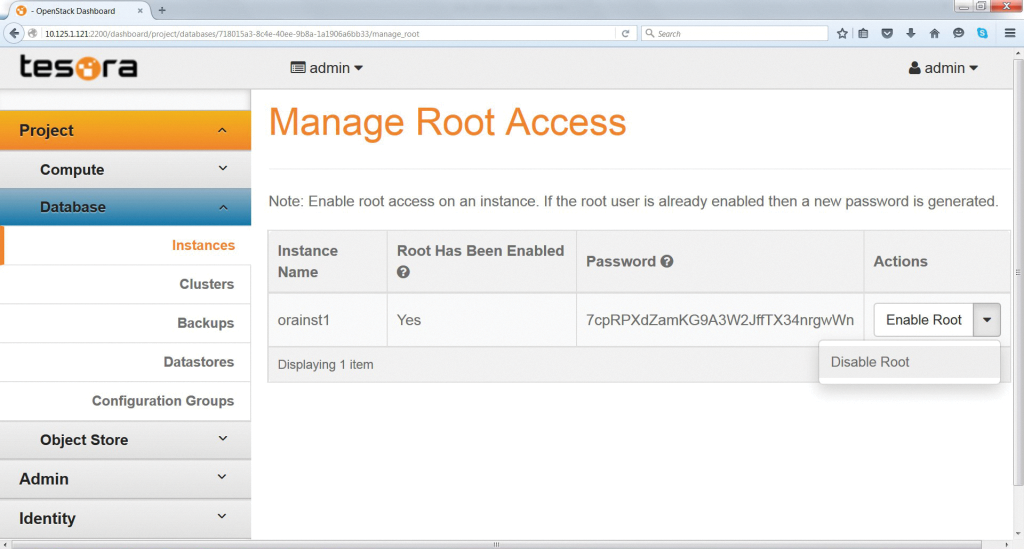
Task: Open the Configuration Groups link
Action: pyautogui.click(x=163, y=401)
